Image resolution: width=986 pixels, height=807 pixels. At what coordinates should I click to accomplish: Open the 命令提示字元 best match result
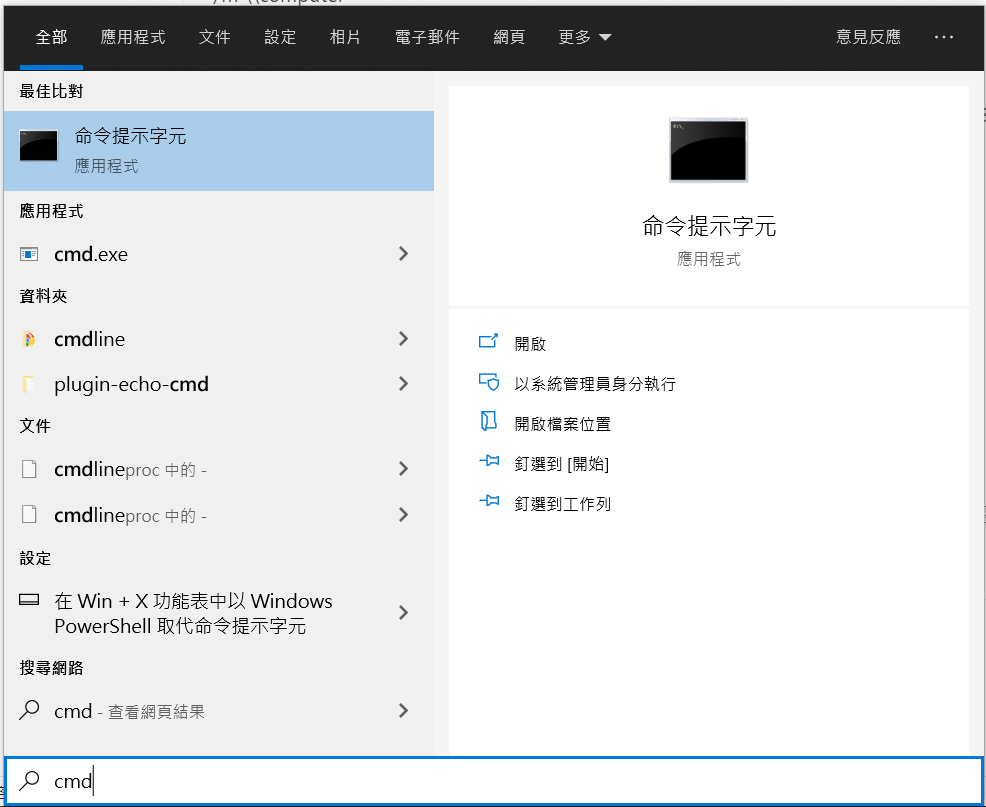219,151
